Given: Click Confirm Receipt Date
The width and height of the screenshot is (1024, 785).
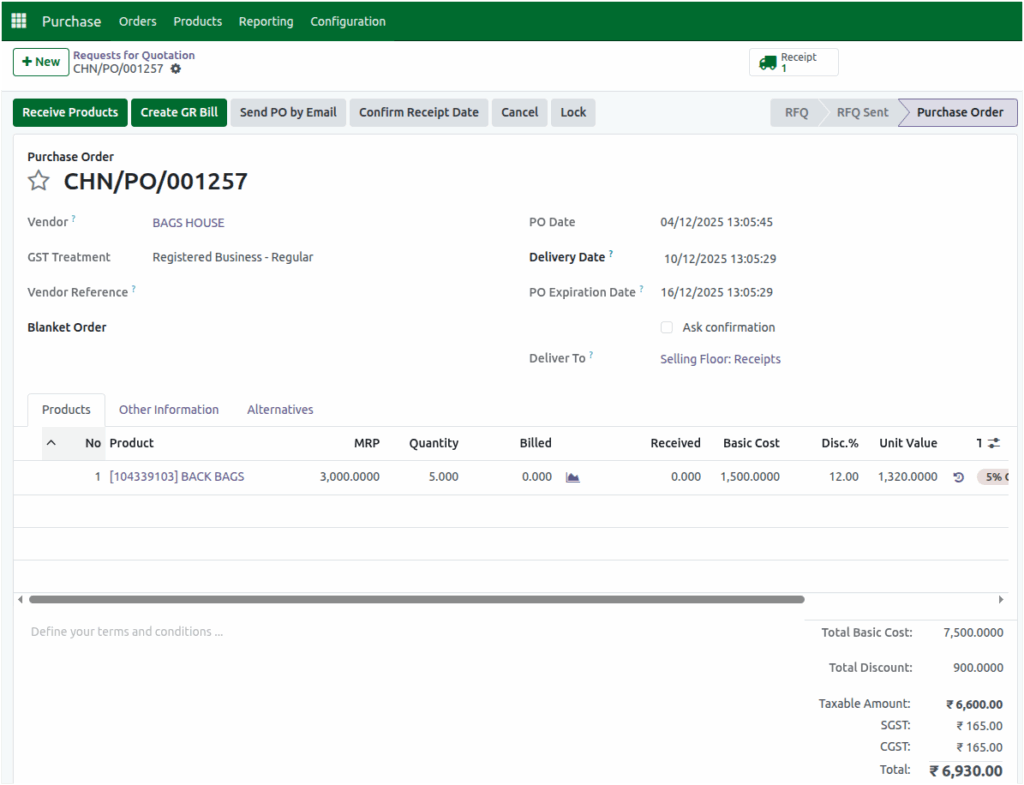Looking at the screenshot, I should 418,112.
